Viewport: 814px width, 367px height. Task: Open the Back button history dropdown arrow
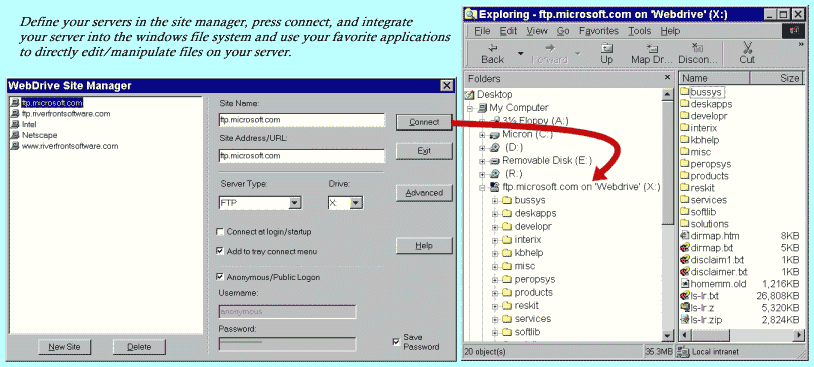click(520, 53)
